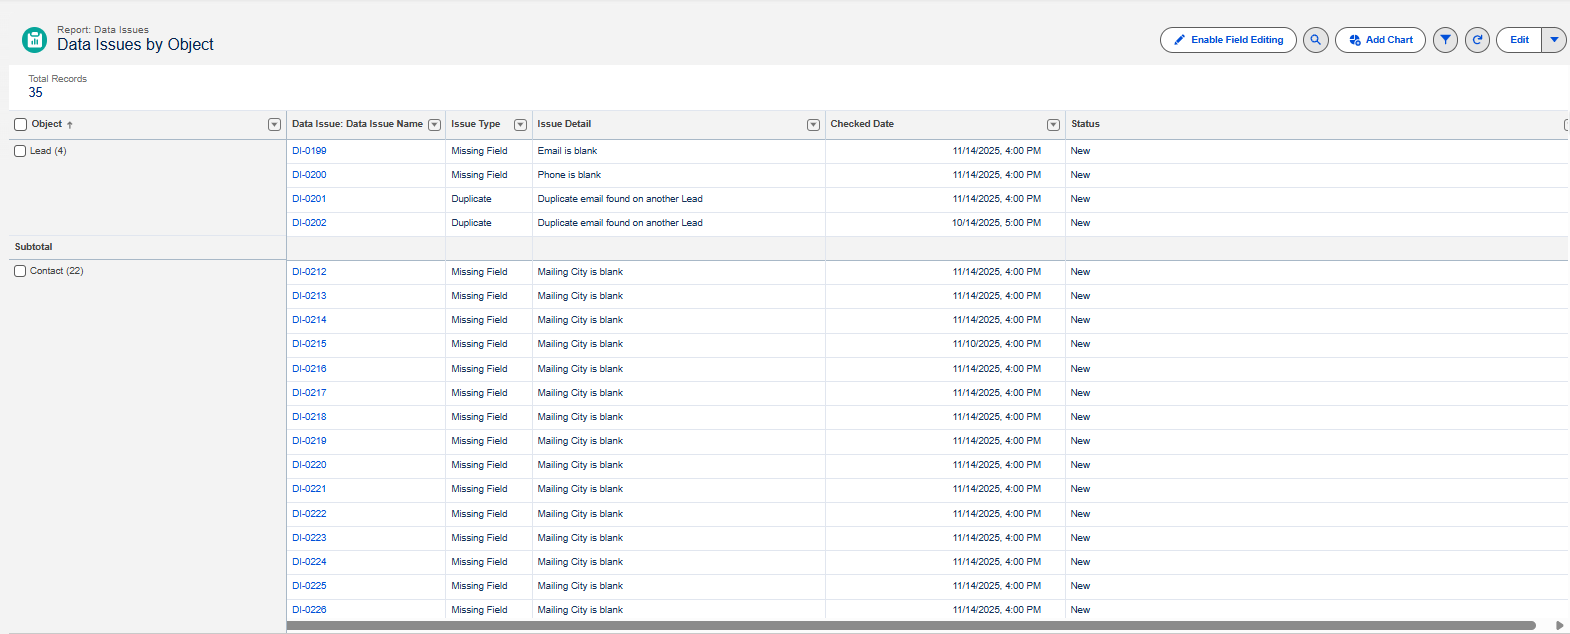1570x634 pixels.
Task: Open data issue DI-0216
Action: click(309, 369)
